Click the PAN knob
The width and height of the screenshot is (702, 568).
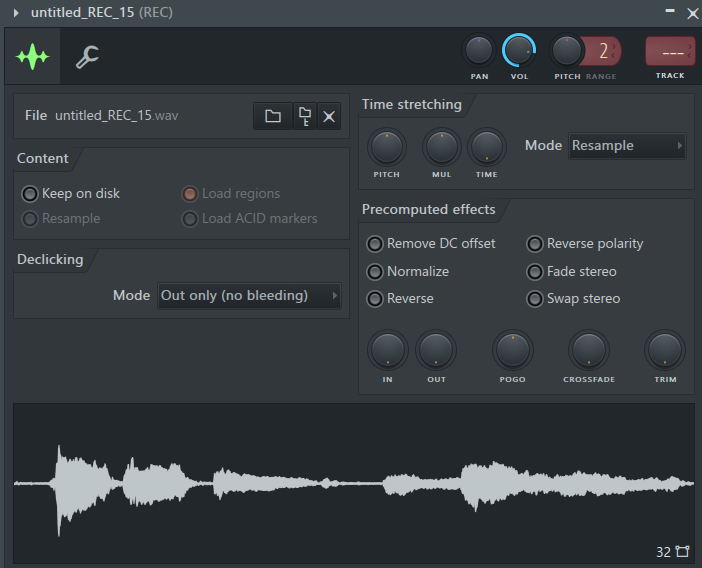[479, 51]
